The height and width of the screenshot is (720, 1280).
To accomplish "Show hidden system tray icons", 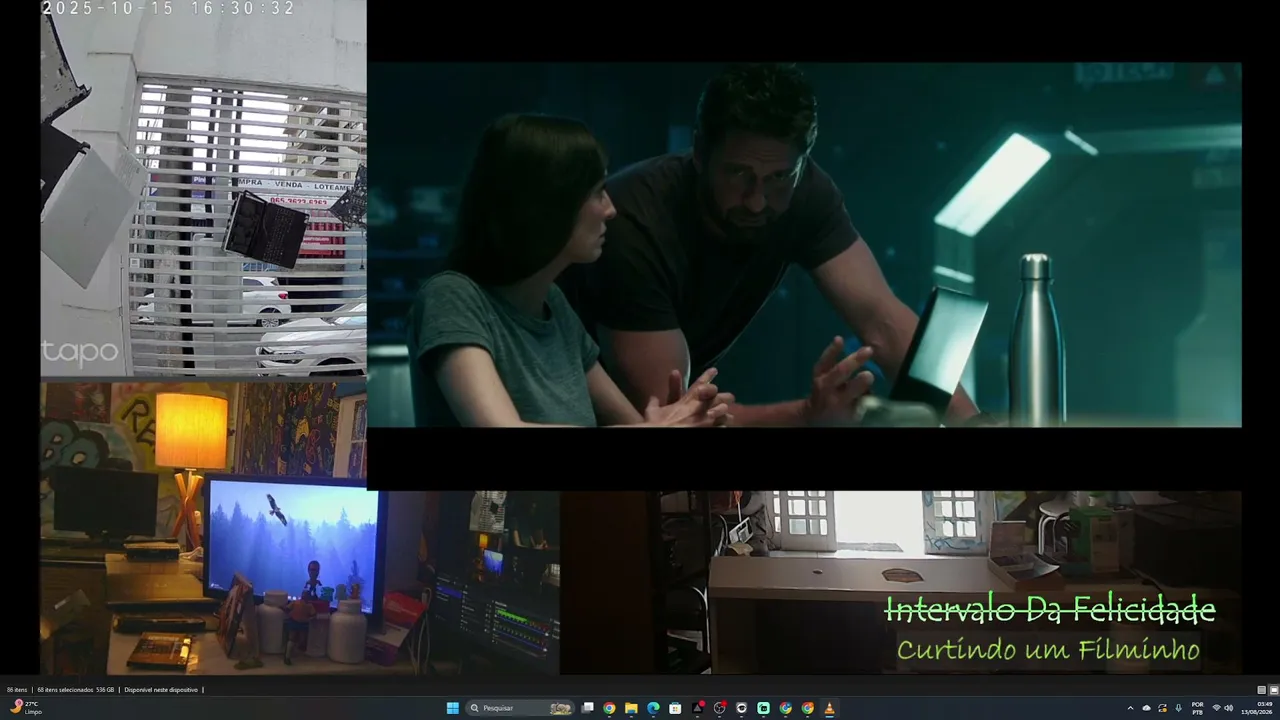I will (1131, 708).
